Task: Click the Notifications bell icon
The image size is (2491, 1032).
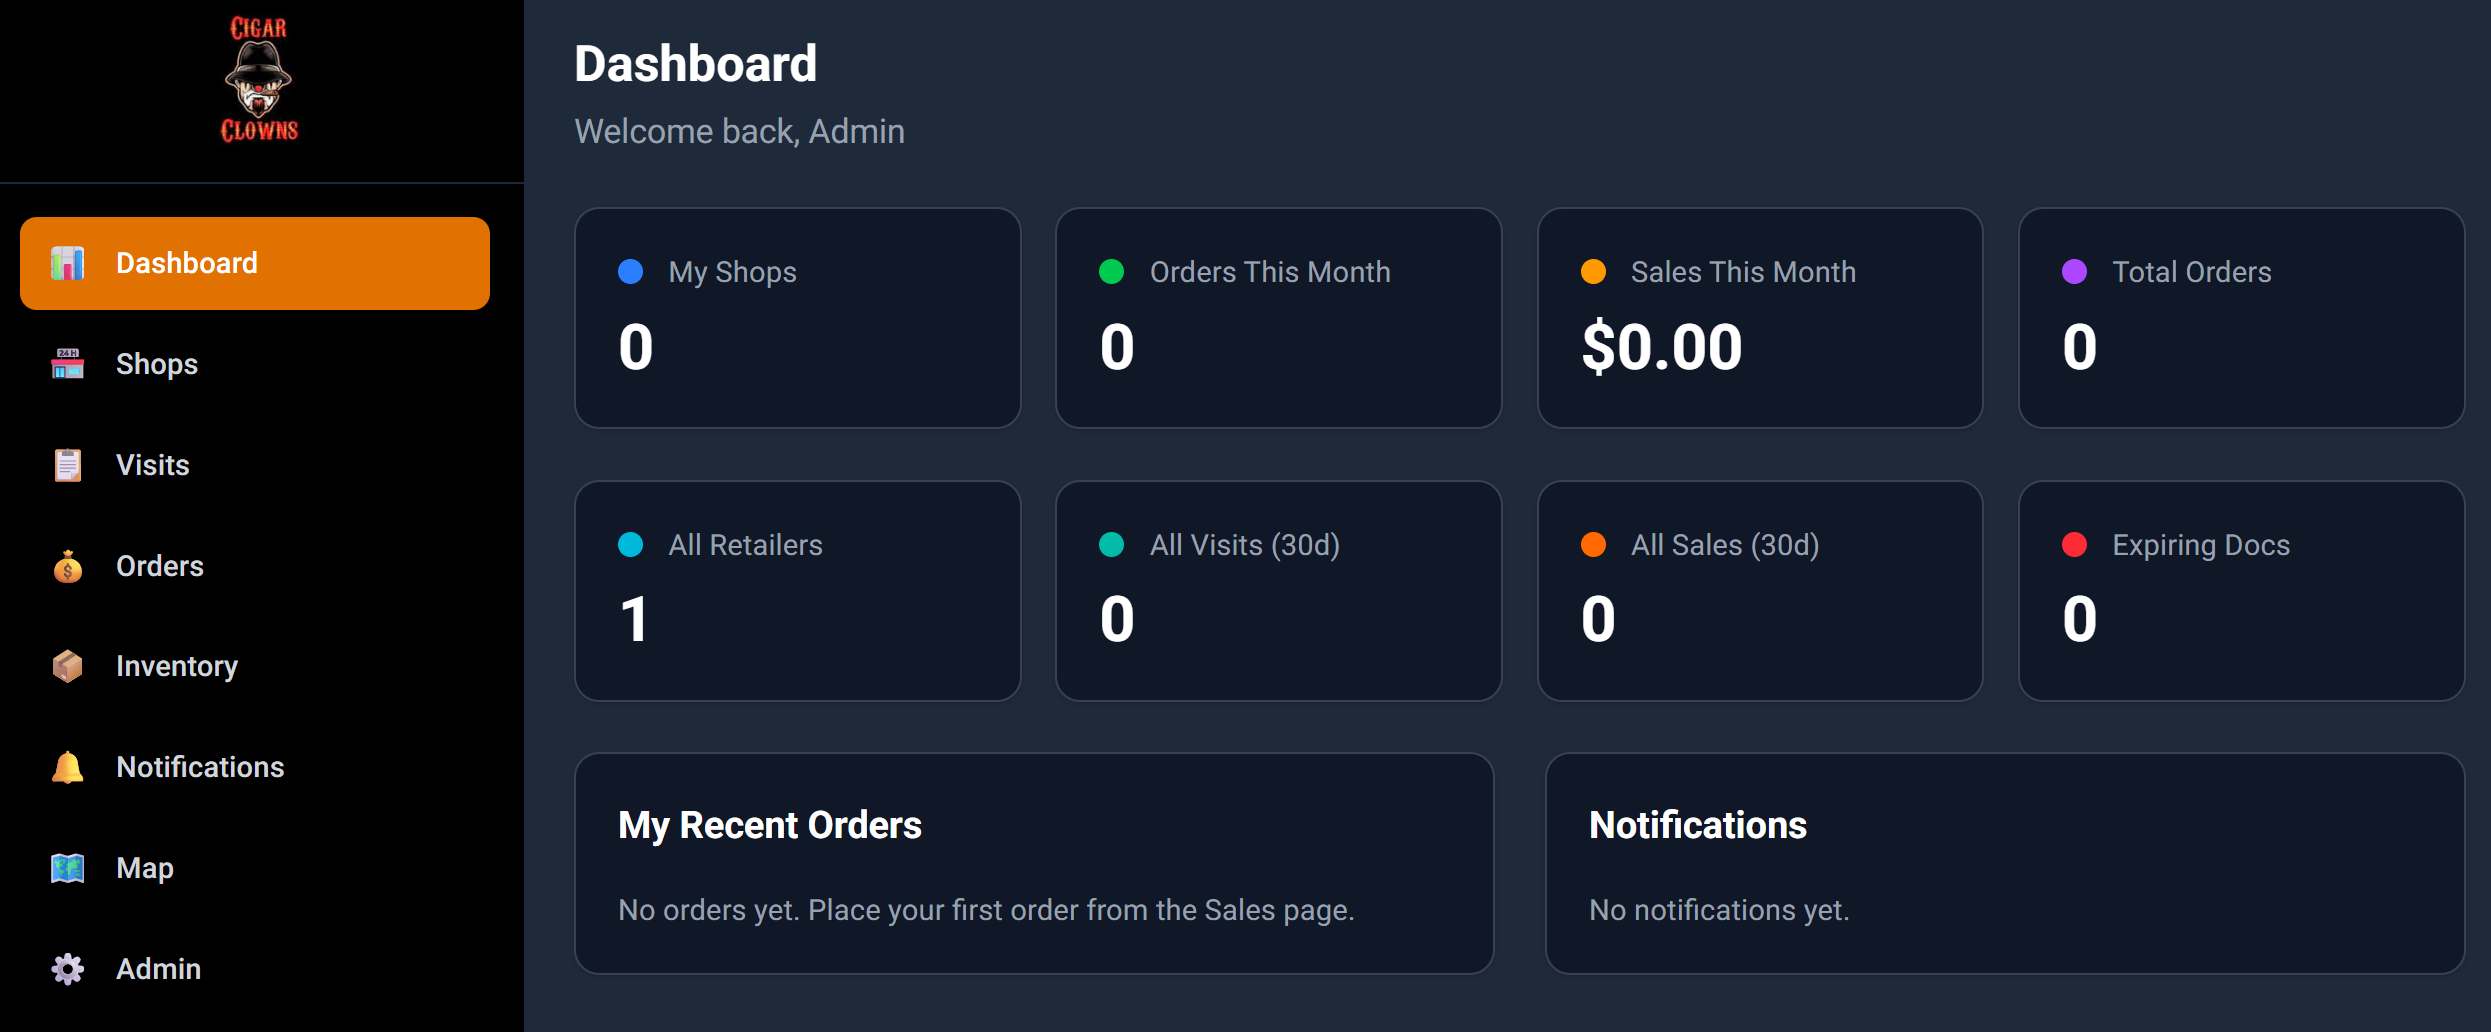Action: (x=68, y=767)
